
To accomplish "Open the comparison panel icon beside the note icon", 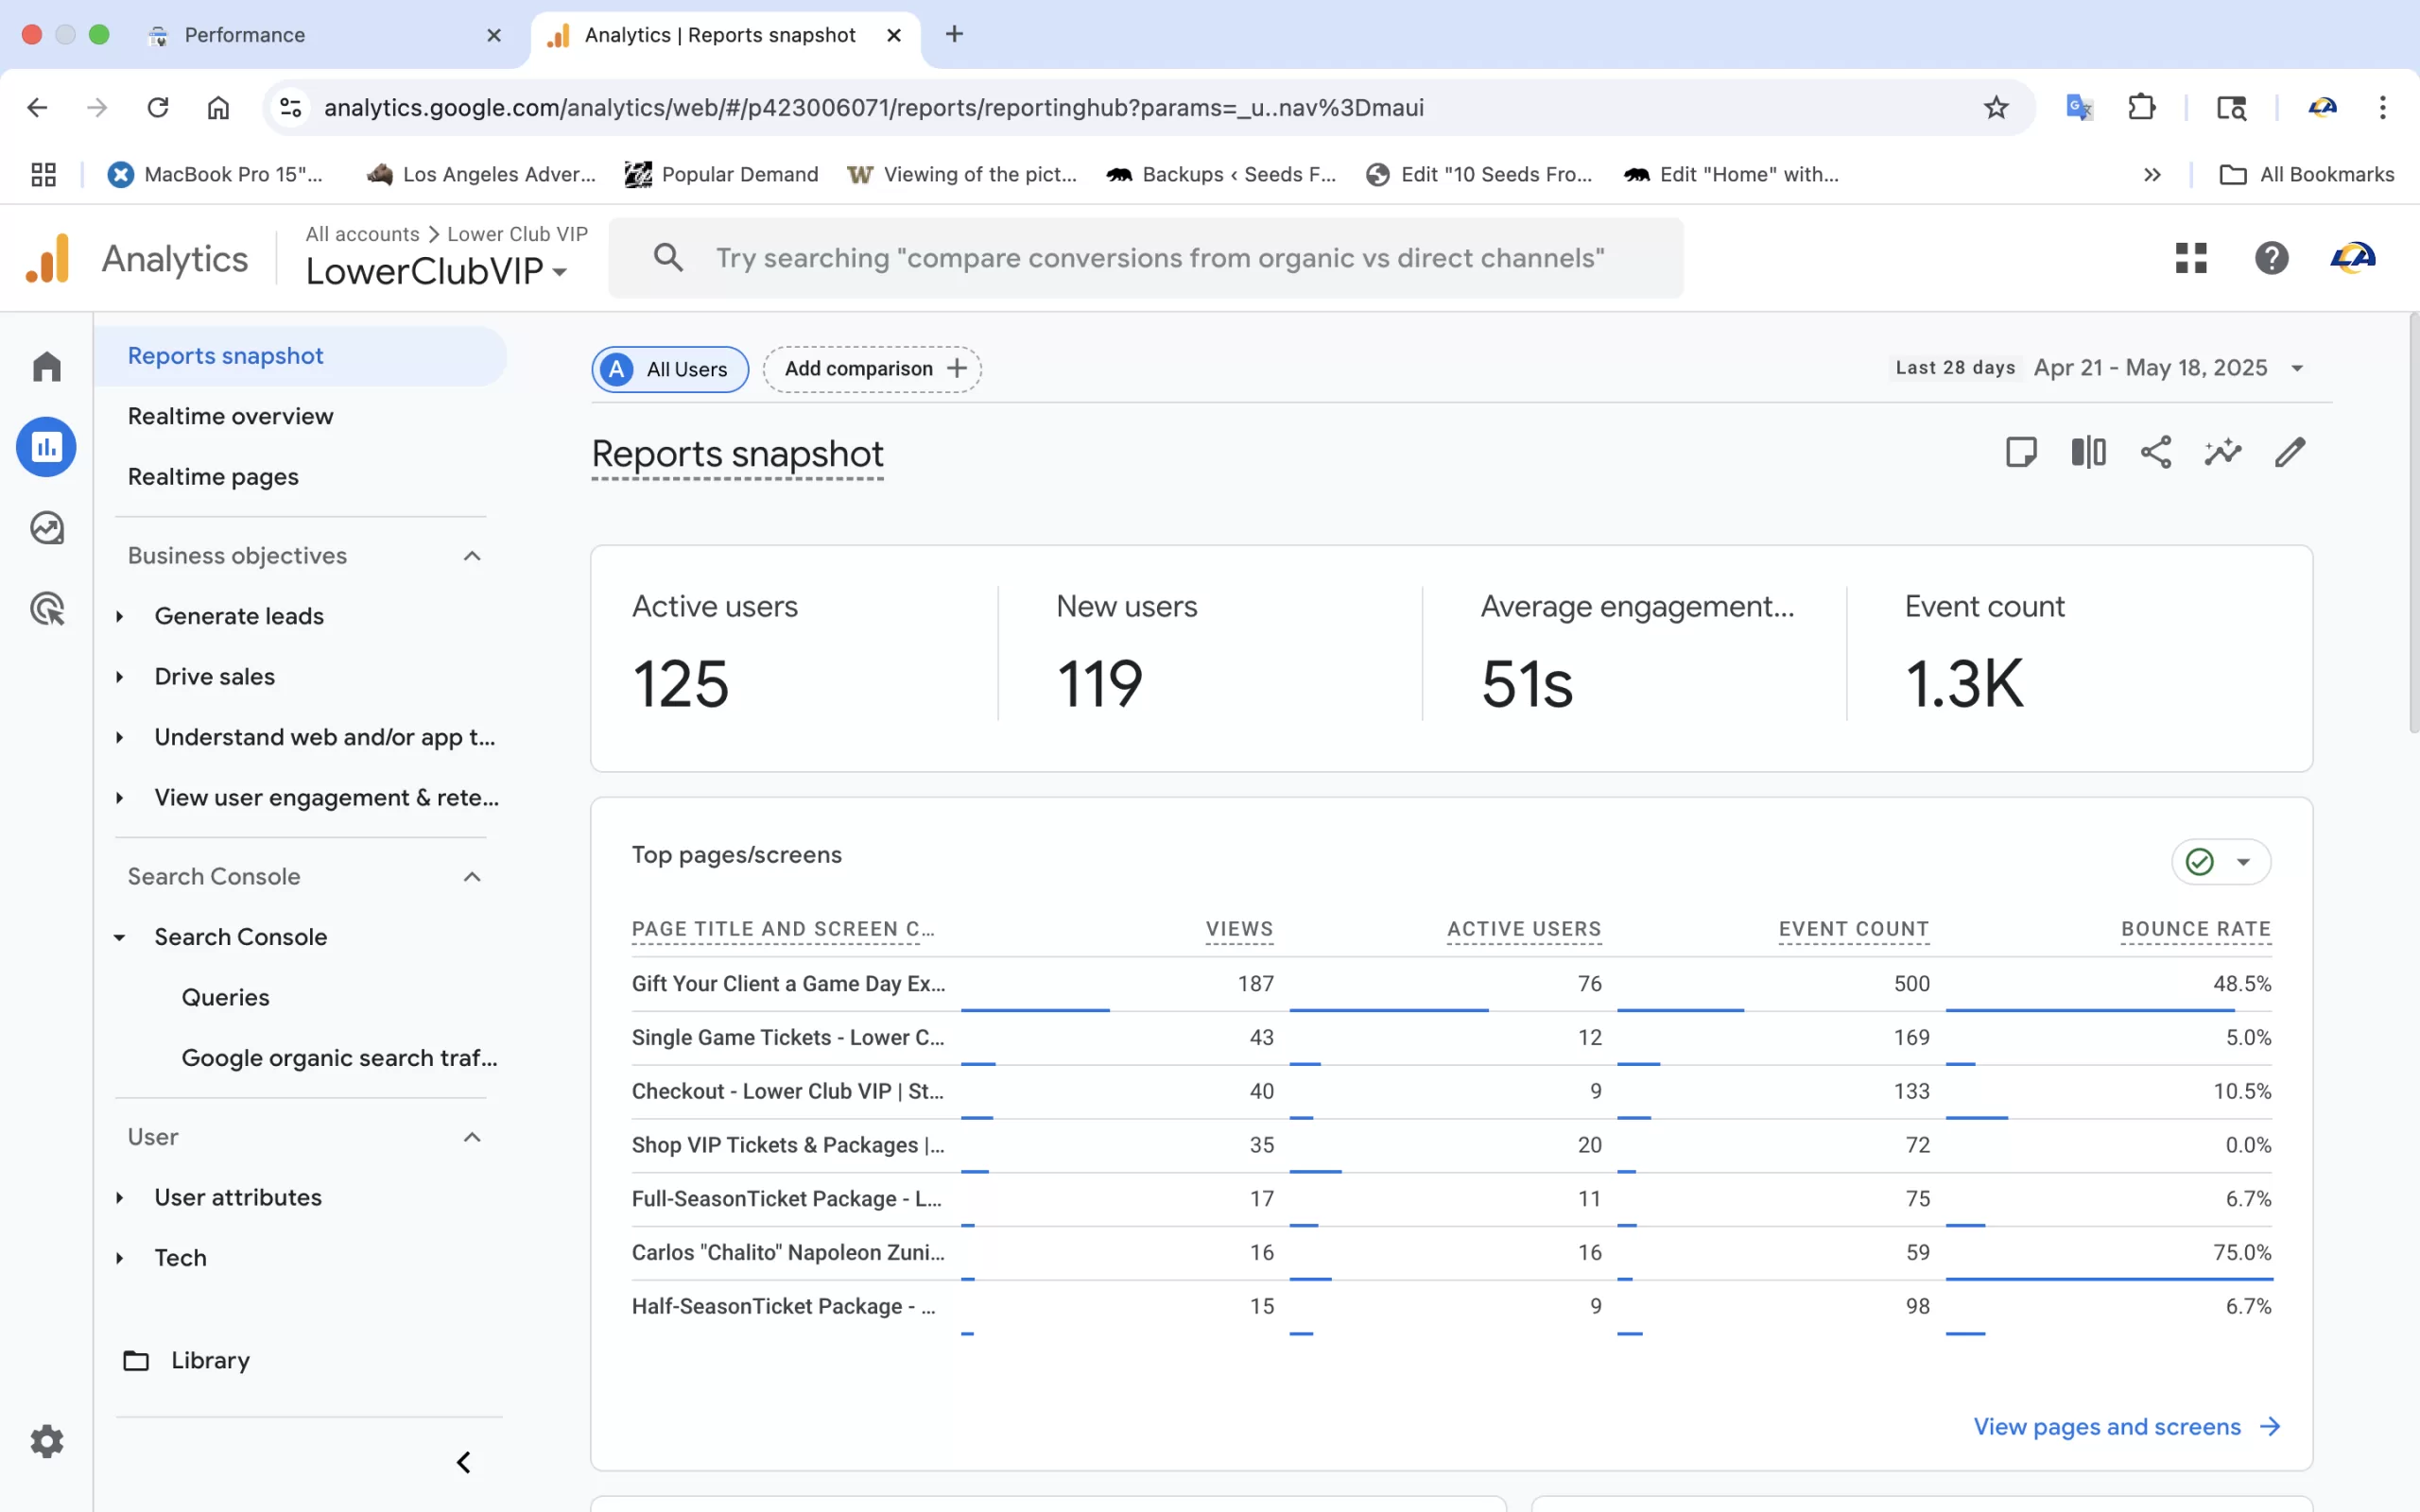I will (2088, 452).
